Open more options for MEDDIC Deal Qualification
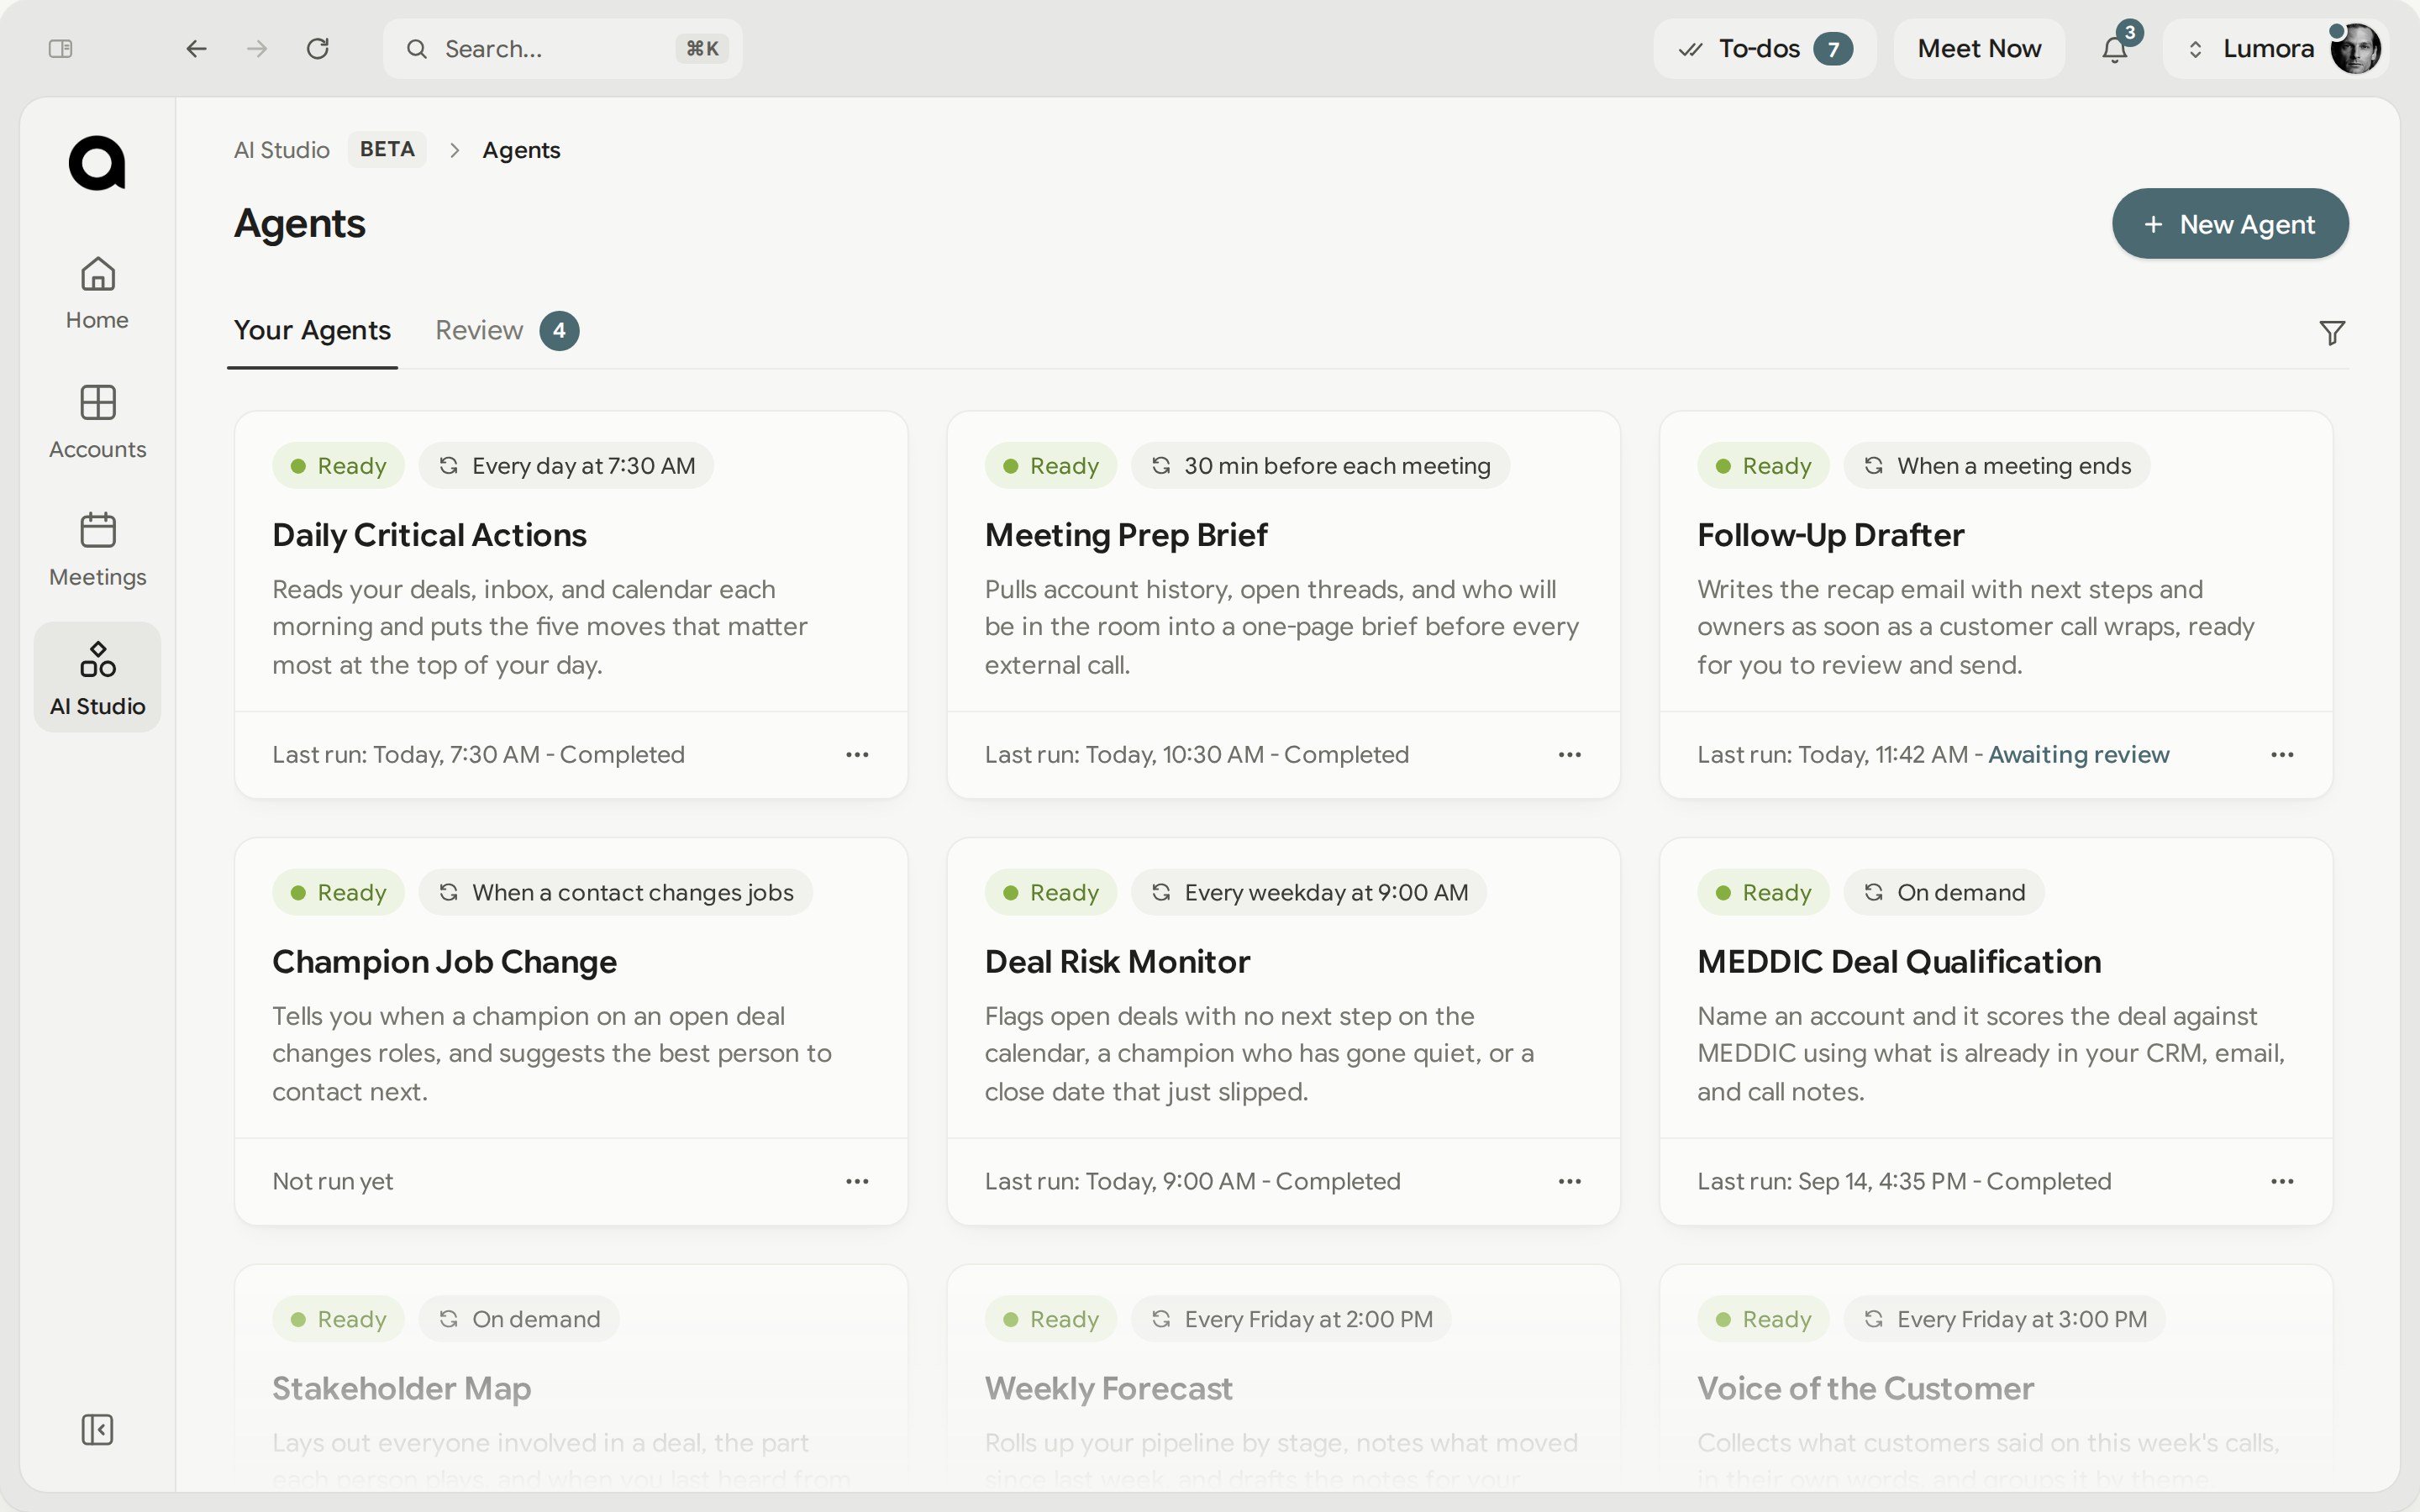The width and height of the screenshot is (2420, 1512). [x=2282, y=1182]
